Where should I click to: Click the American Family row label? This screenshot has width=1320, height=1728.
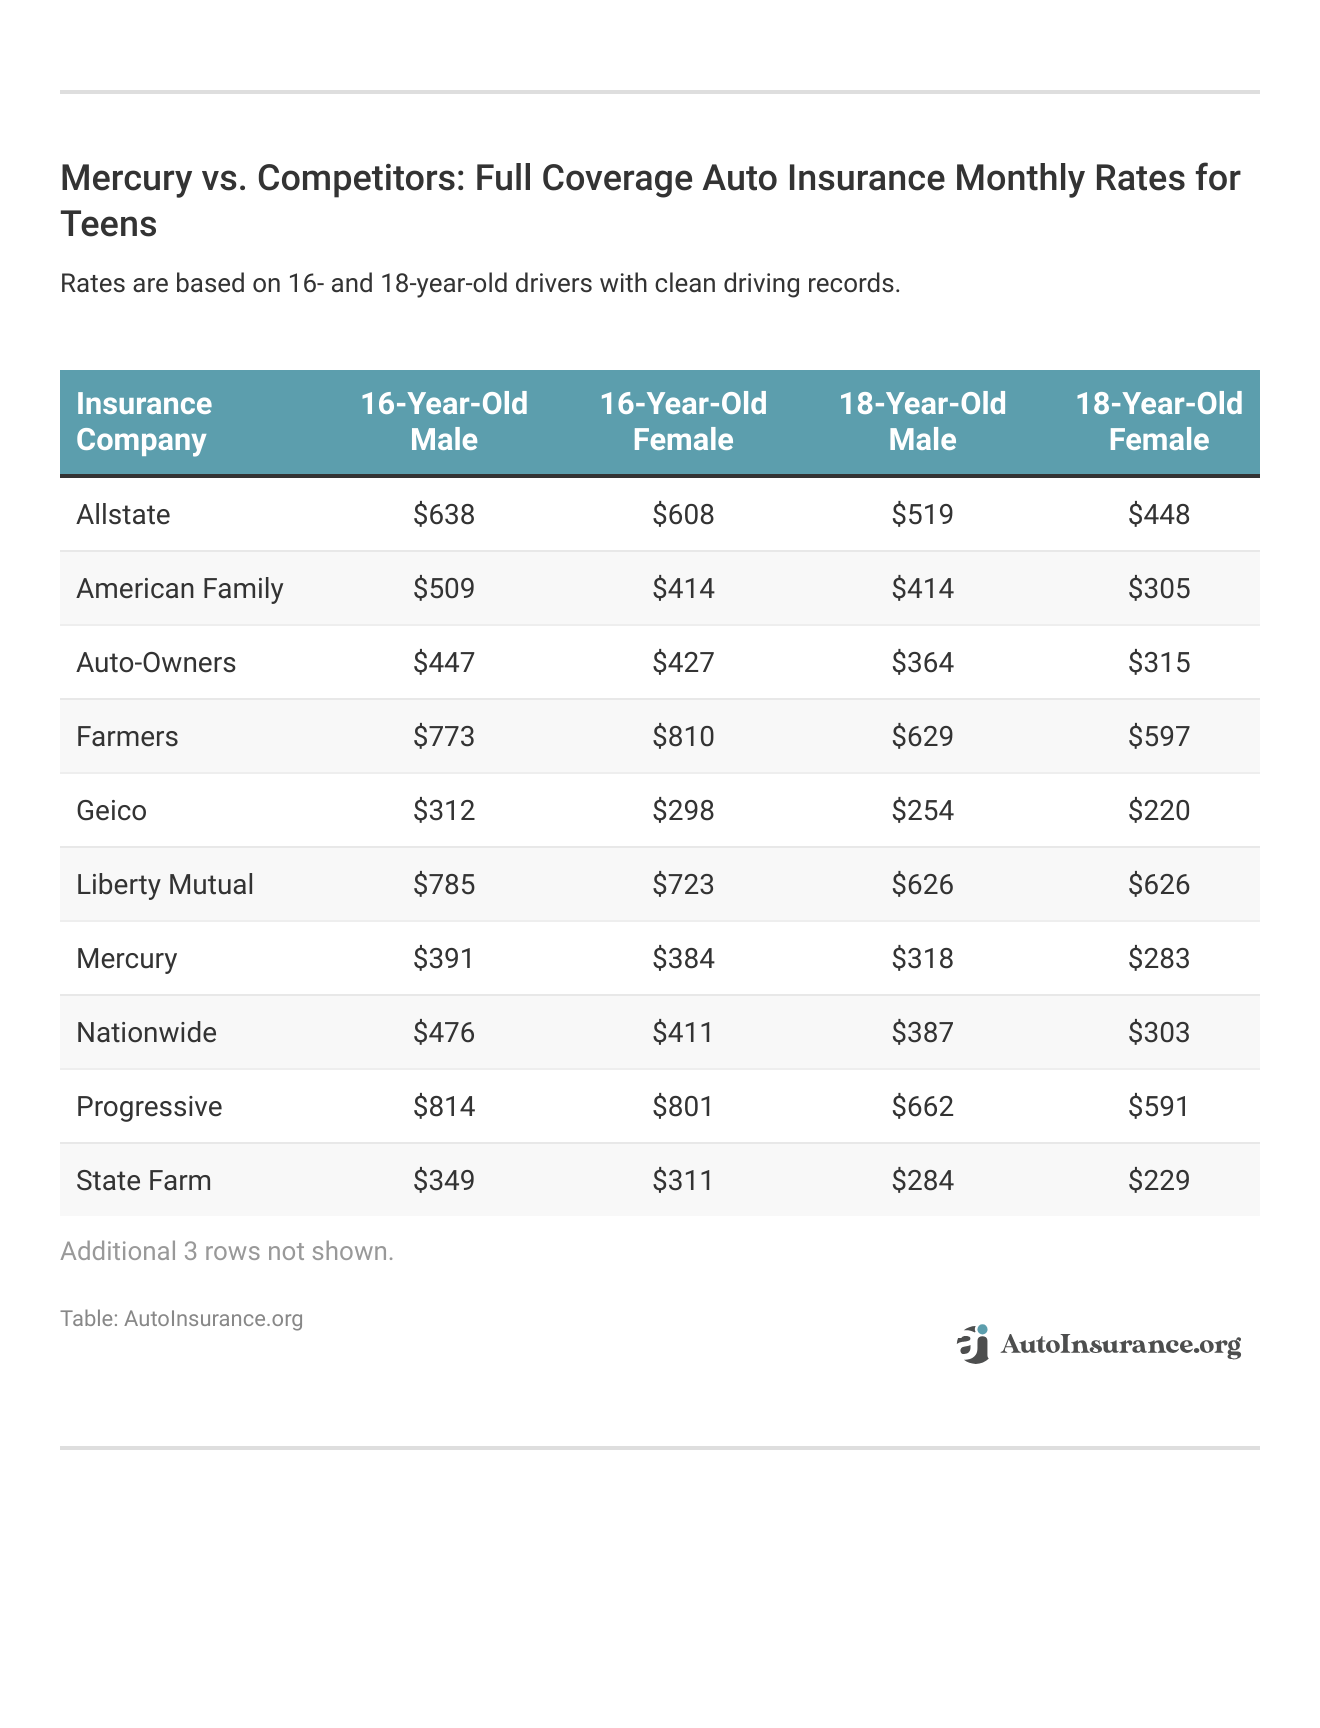(x=180, y=588)
